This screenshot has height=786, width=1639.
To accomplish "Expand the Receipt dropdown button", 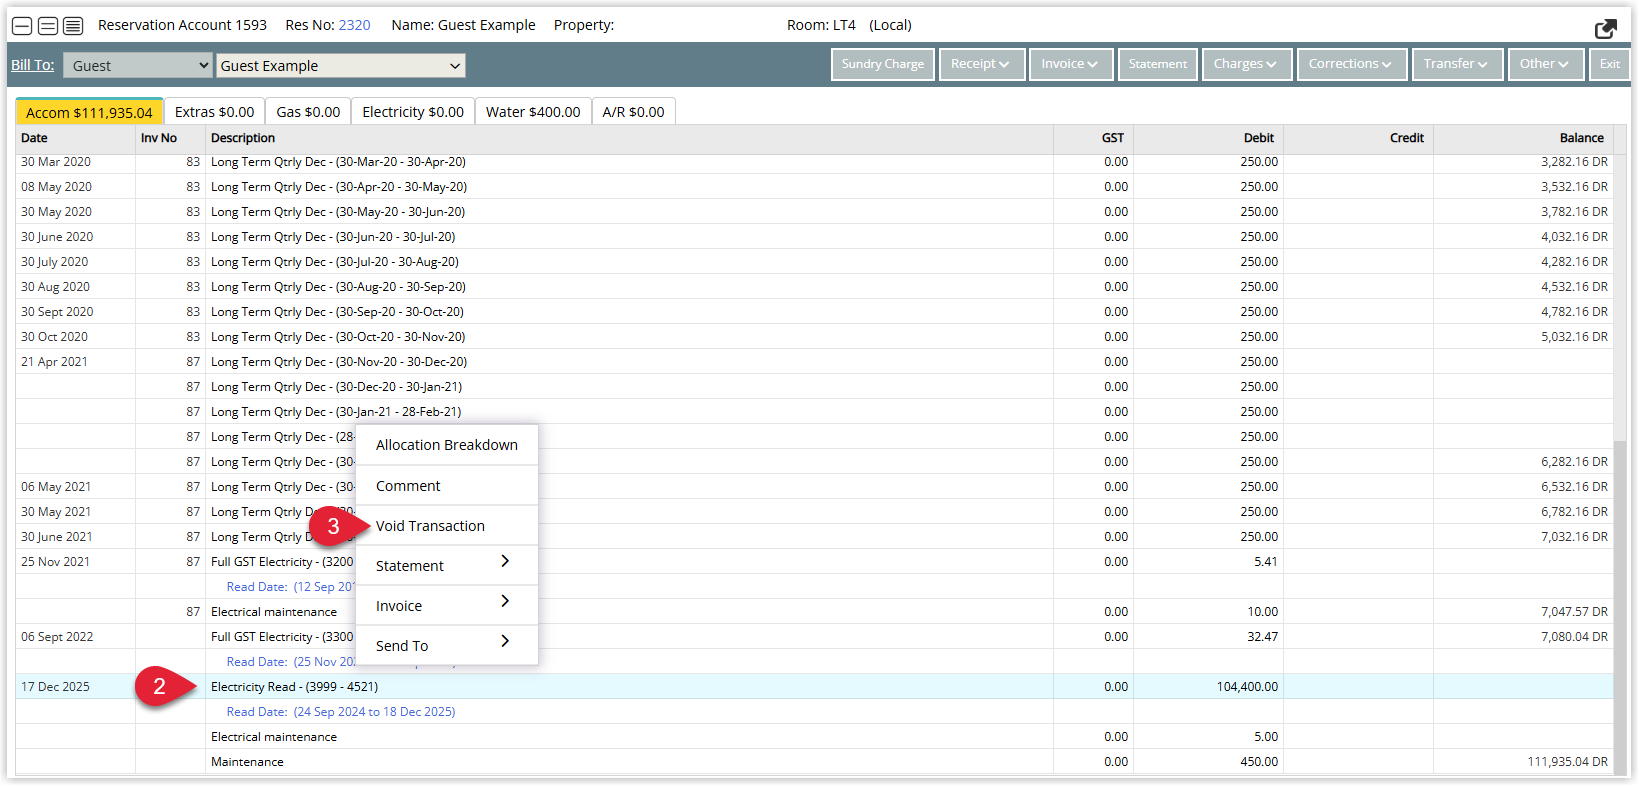I will point(981,64).
